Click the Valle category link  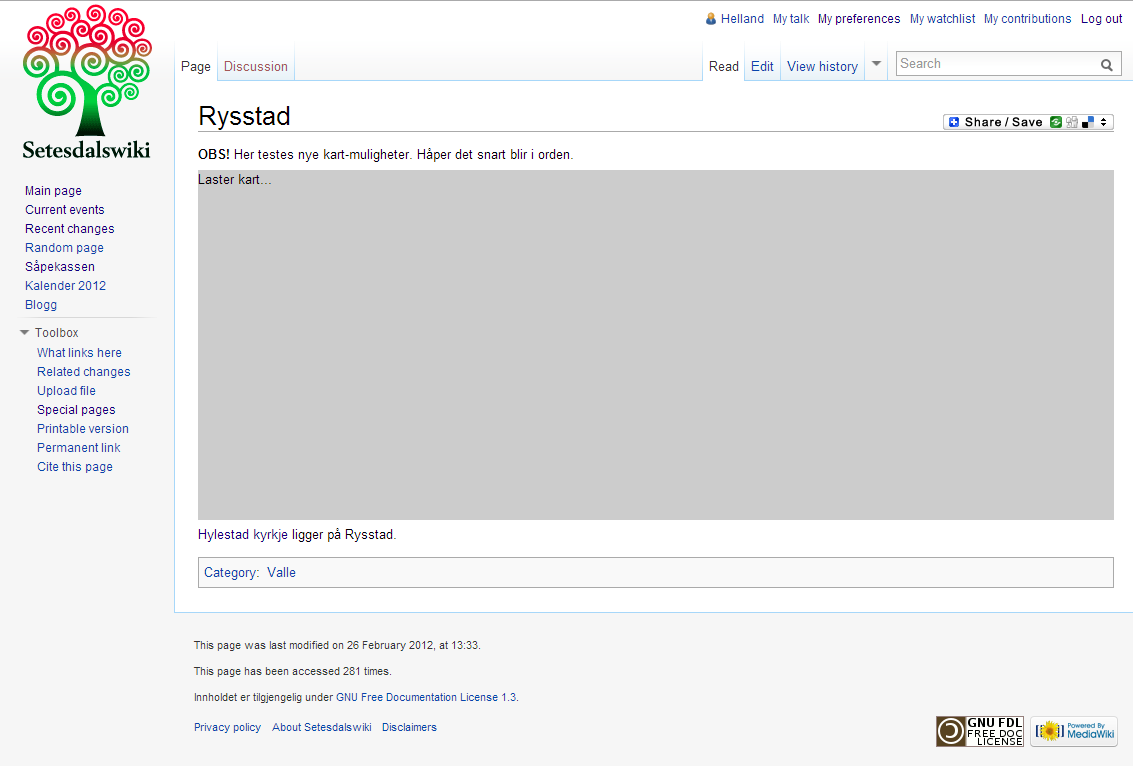pyautogui.click(x=281, y=573)
